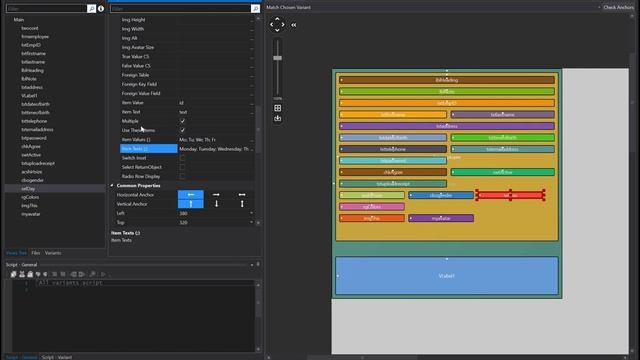Enable the Switch Inset checkbox
Screen dimensions: 640x360
pyautogui.click(x=182, y=158)
